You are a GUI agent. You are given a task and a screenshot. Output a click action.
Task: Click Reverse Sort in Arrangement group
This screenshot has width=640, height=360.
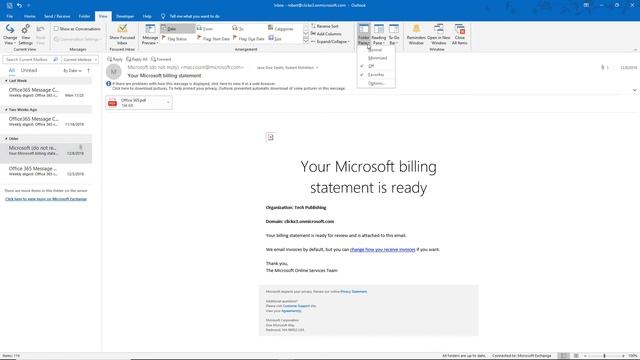(325, 26)
